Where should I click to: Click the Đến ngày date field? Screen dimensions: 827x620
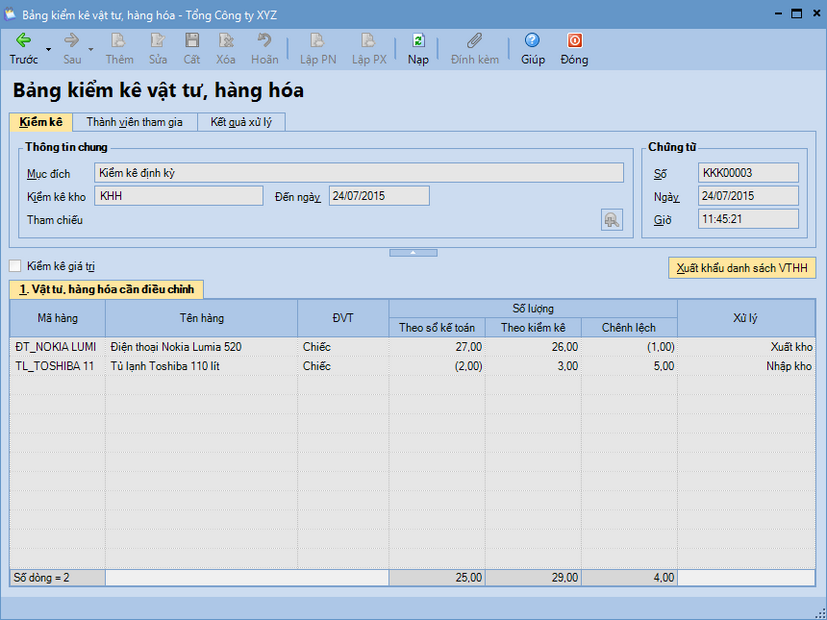(x=379, y=196)
